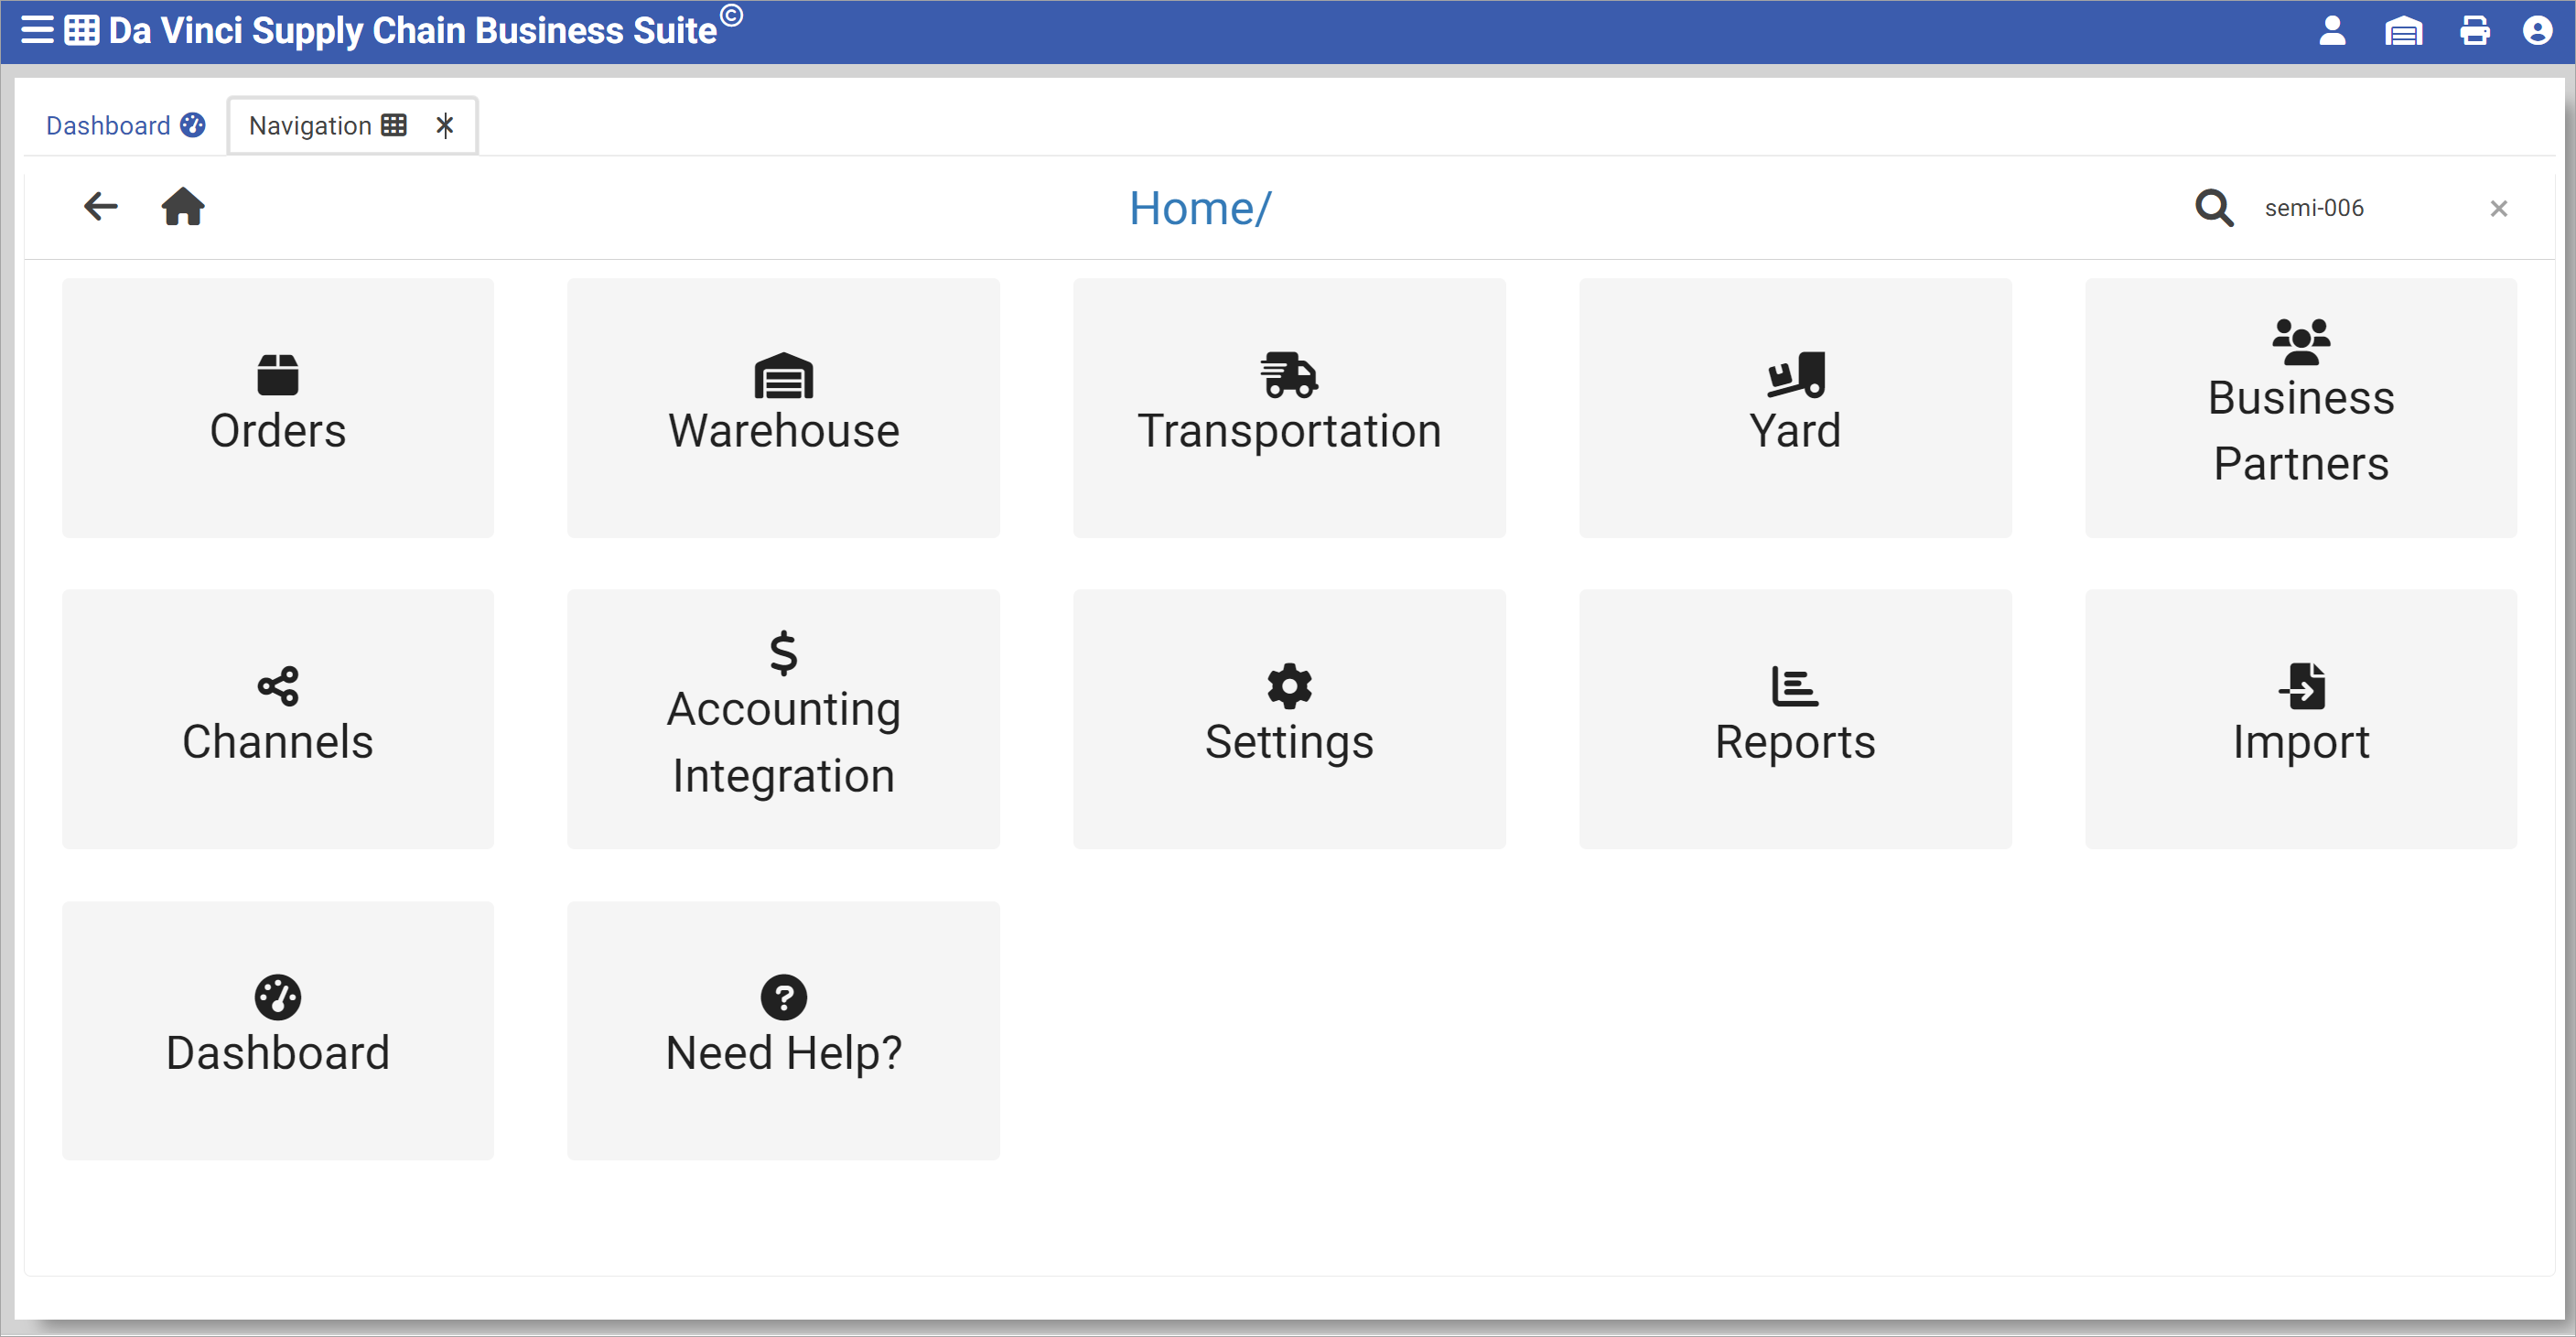This screenshot has height=1337, width=2576.
Task: Click the Da Vinci Supply Chain Business Suite title
Action: click(425, 30)
